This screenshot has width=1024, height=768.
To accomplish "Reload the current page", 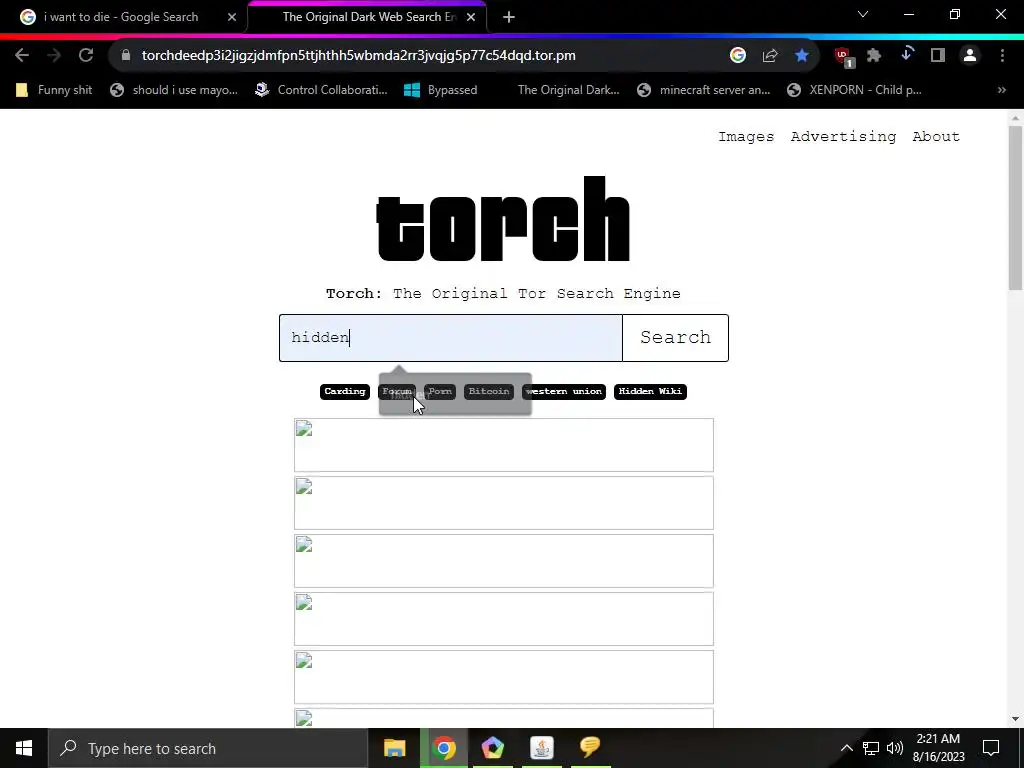I will (86, 56).
